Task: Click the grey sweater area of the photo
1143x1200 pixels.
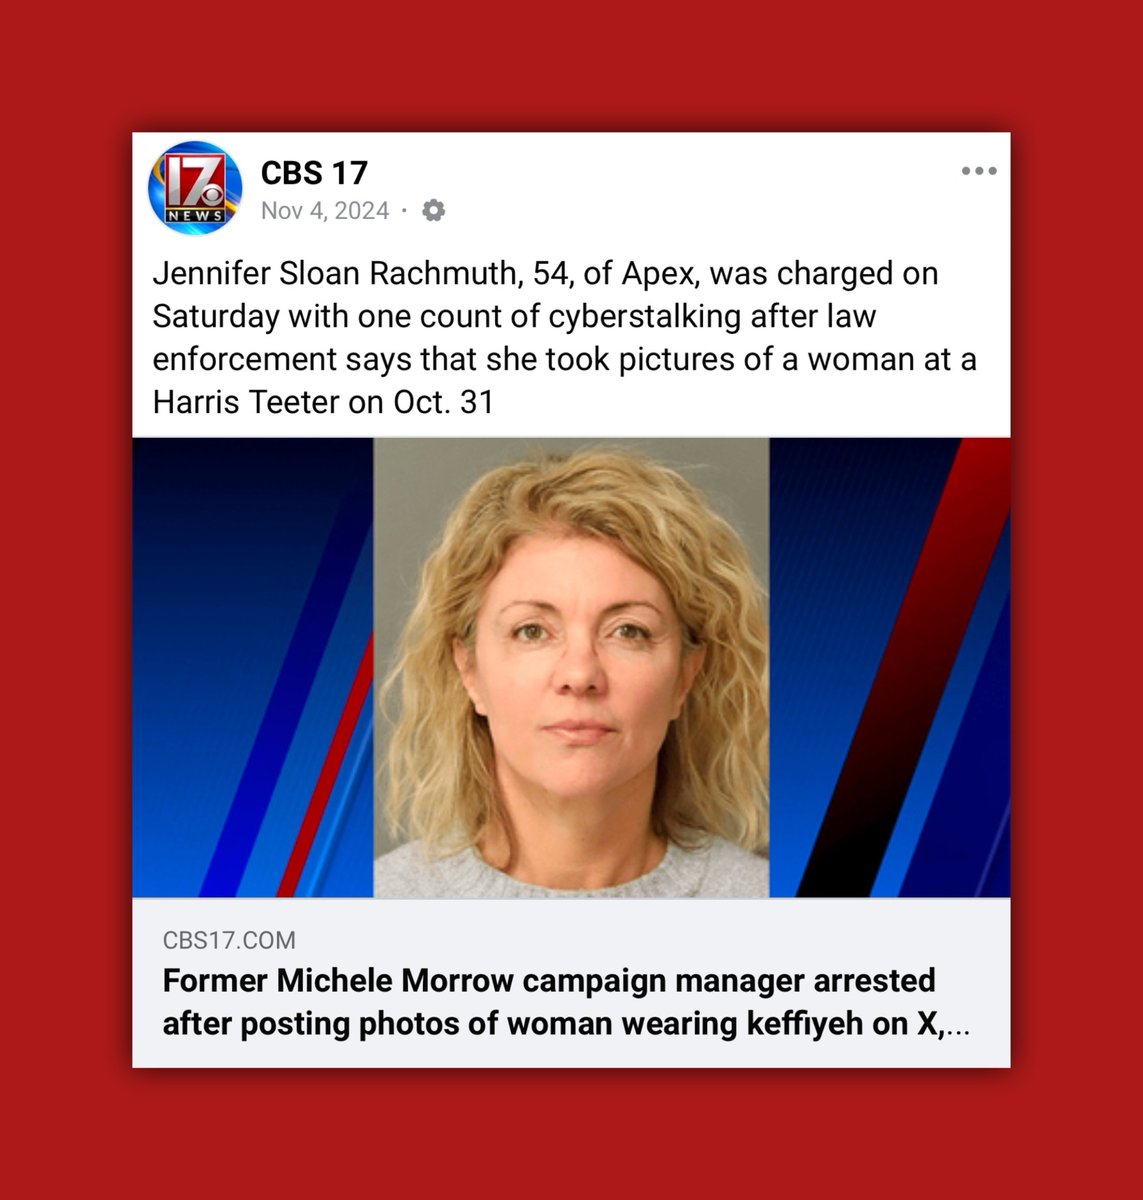Action: 571,868
